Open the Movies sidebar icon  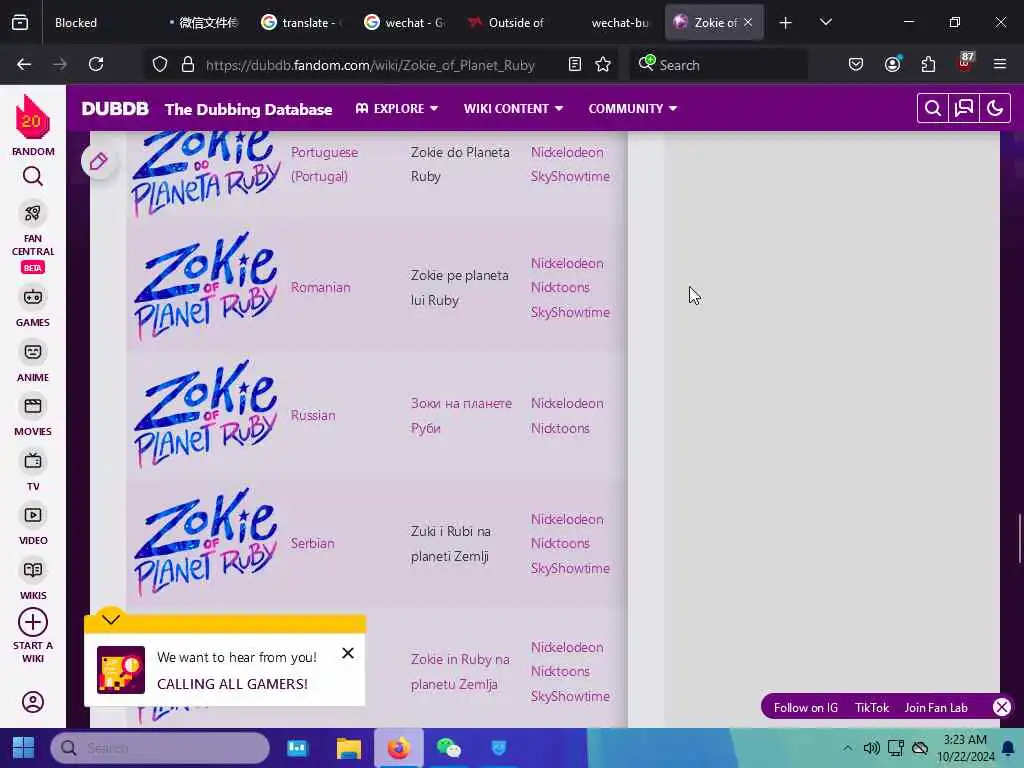[x=33, y=406]
